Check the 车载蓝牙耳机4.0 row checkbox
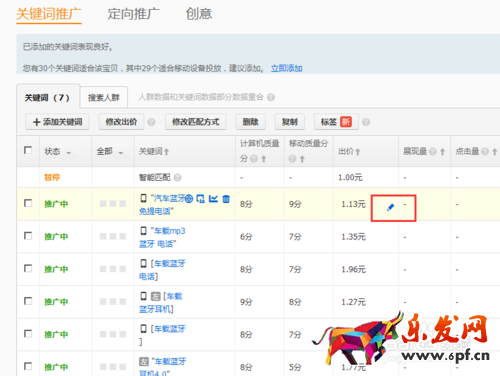 pos(28,366)
